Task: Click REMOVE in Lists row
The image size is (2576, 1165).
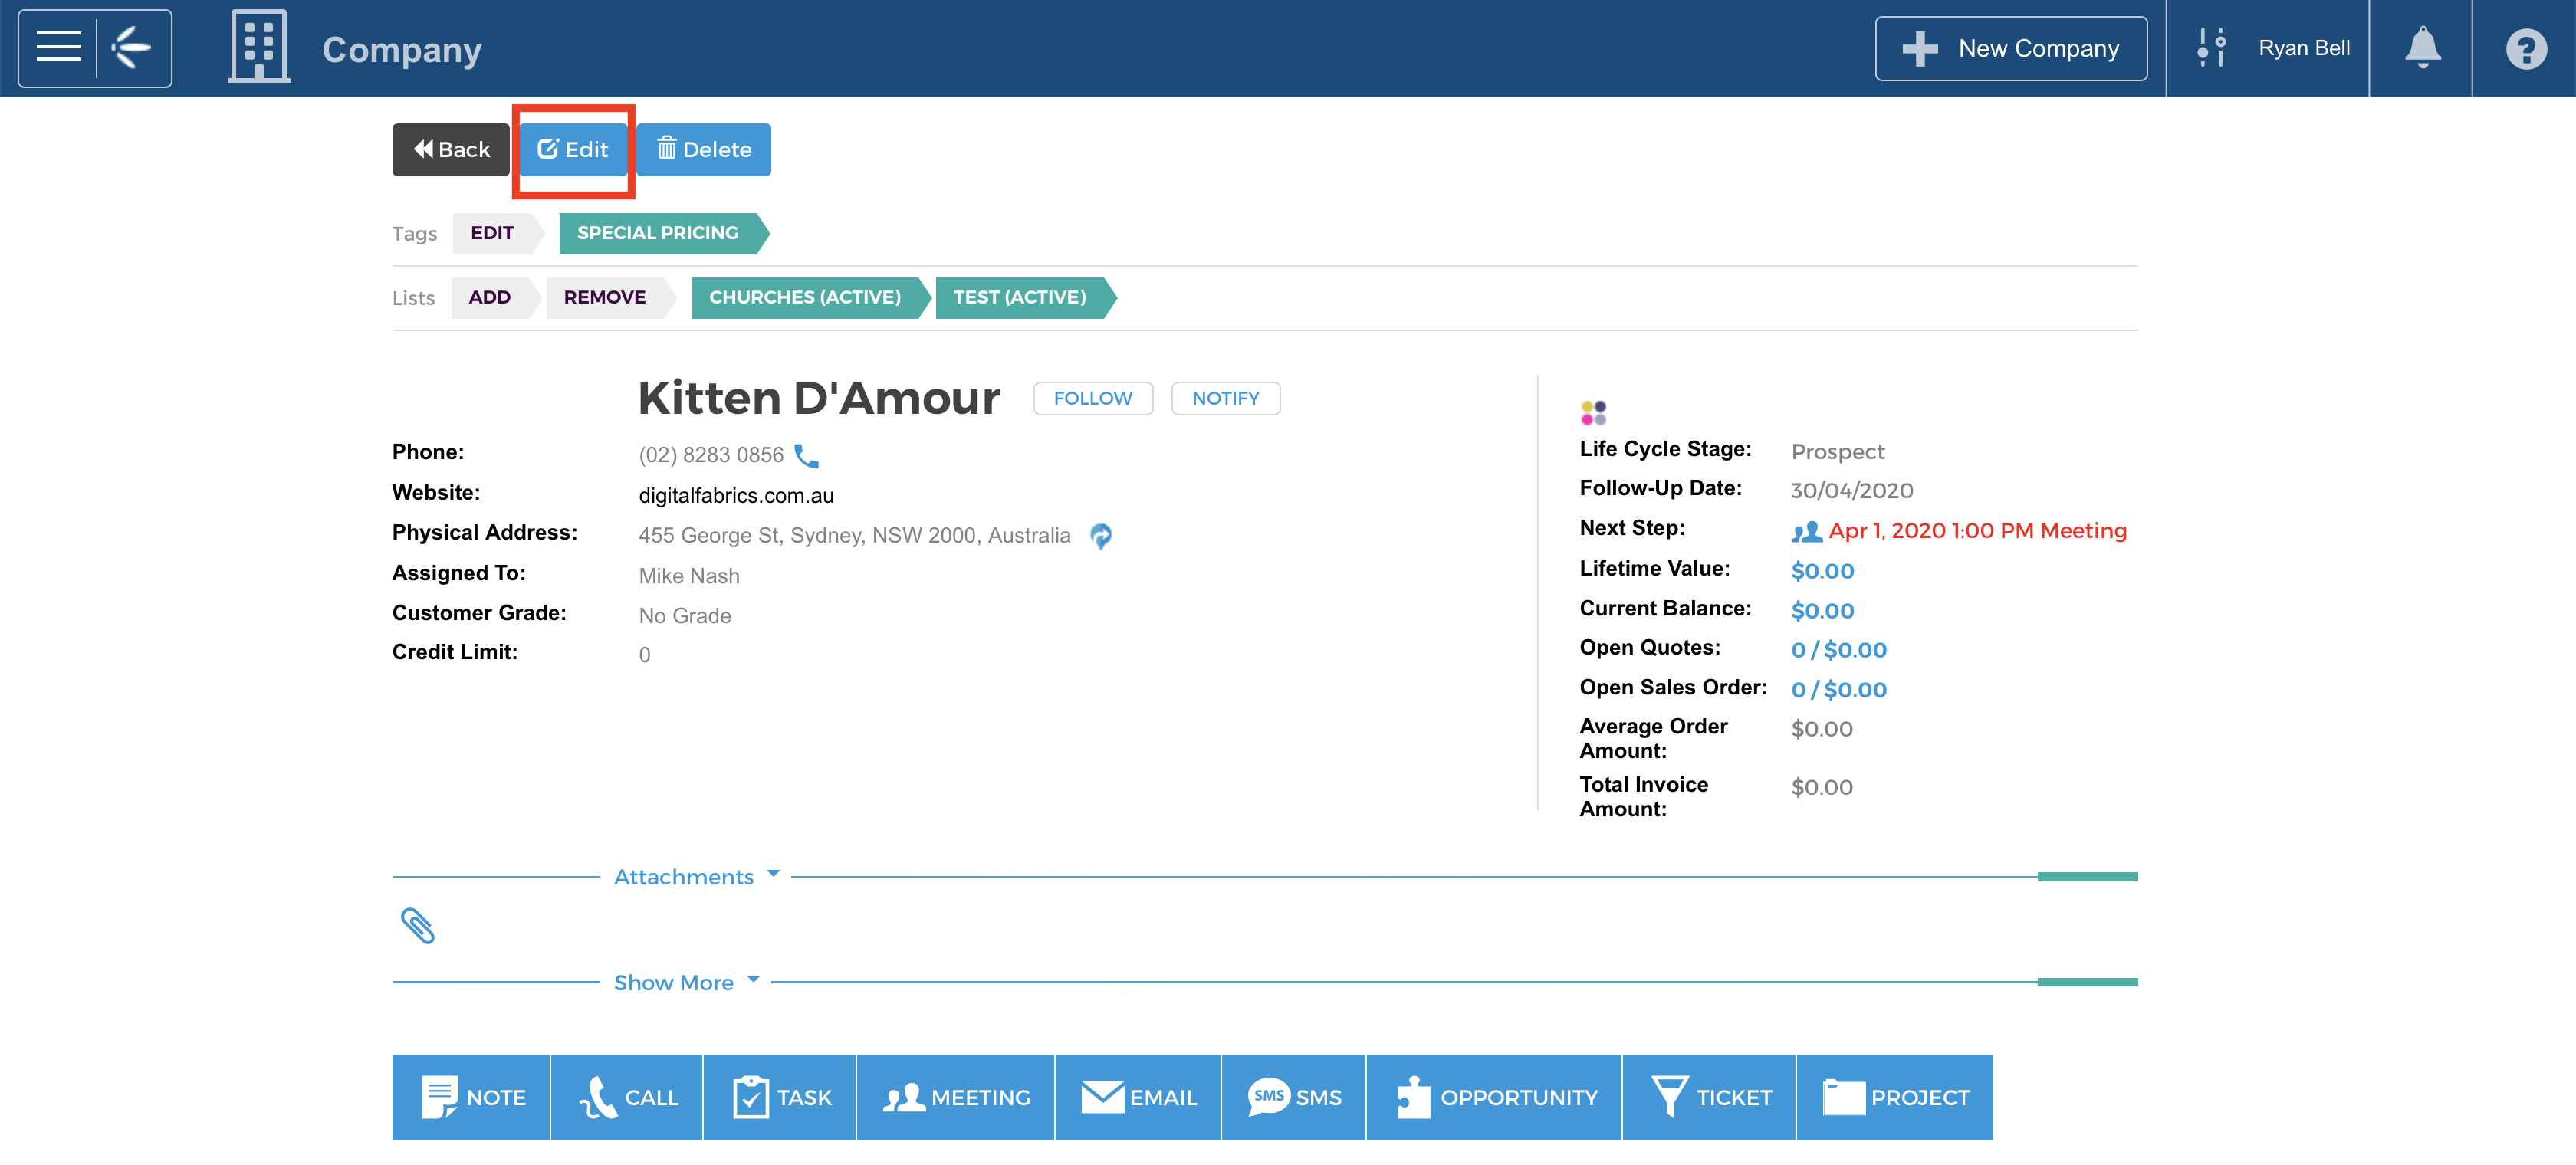Action: (610, 298)
